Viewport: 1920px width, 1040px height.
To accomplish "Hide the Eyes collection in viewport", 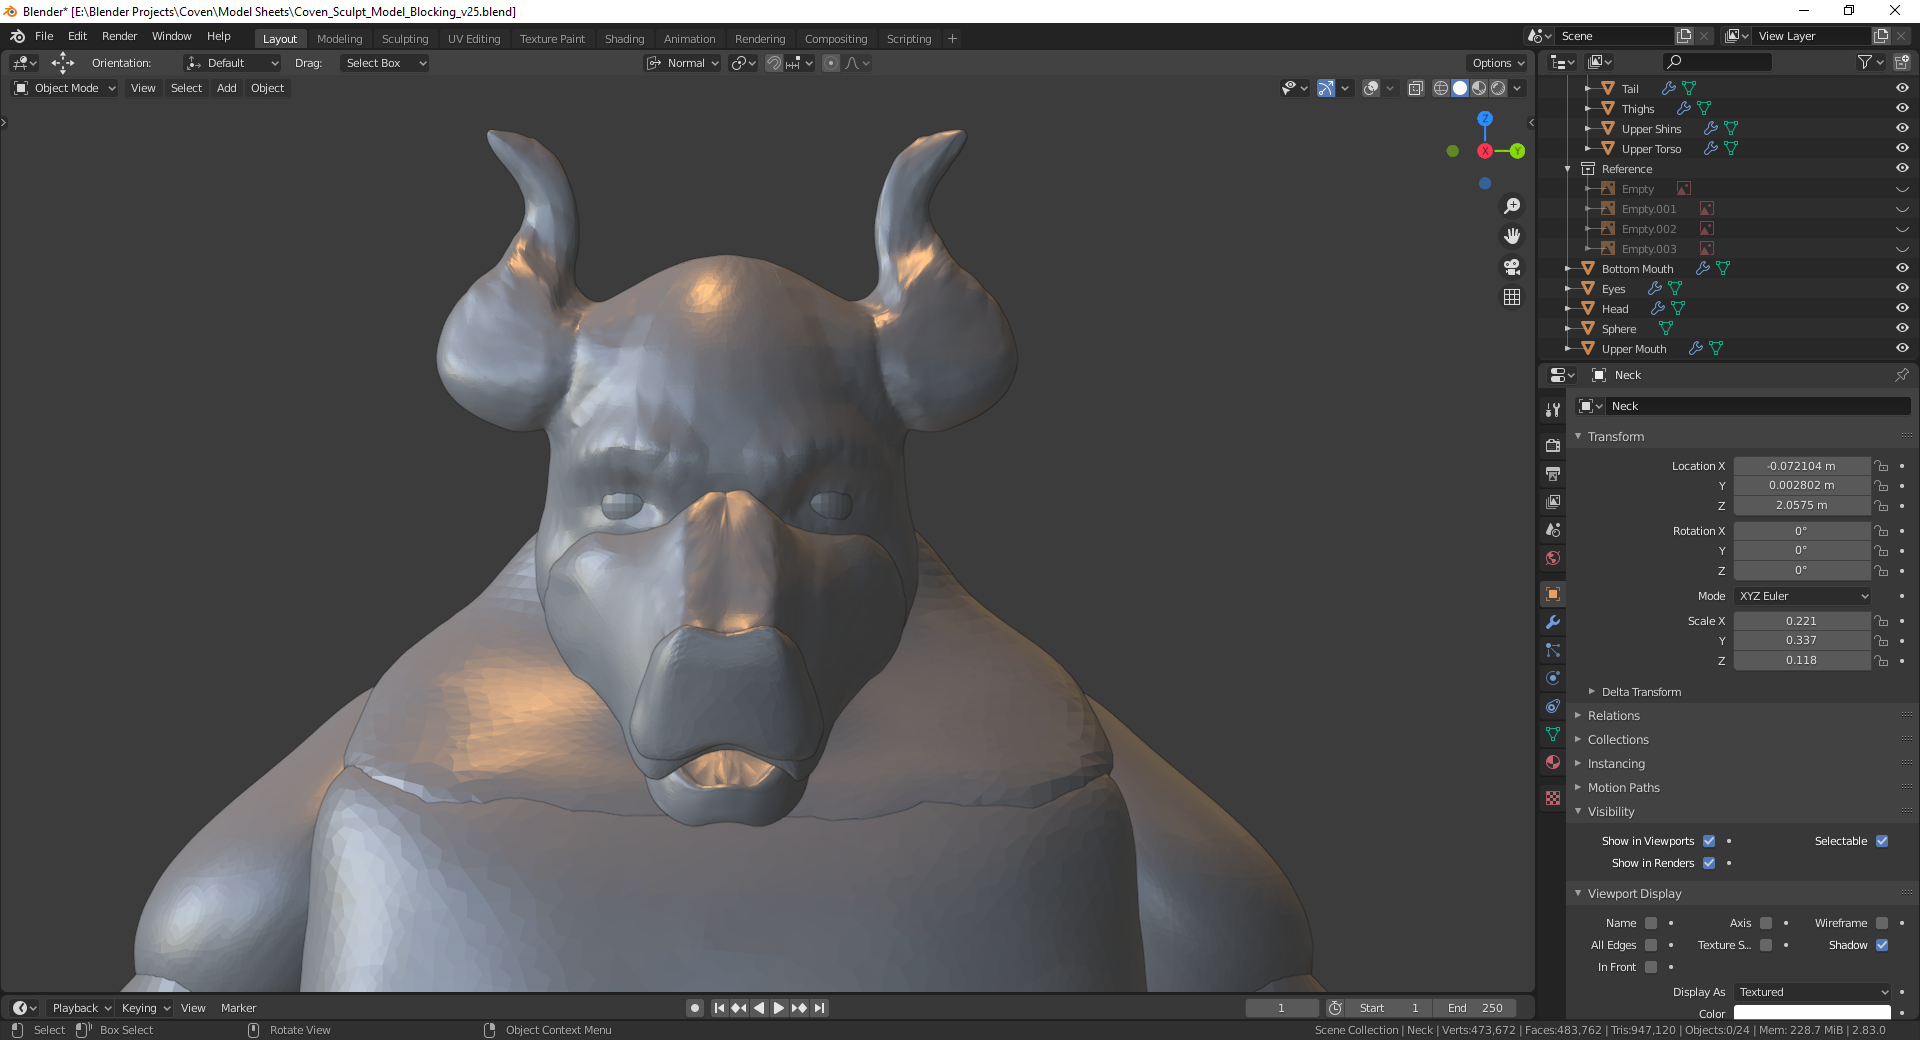I will click(1902, 288).
